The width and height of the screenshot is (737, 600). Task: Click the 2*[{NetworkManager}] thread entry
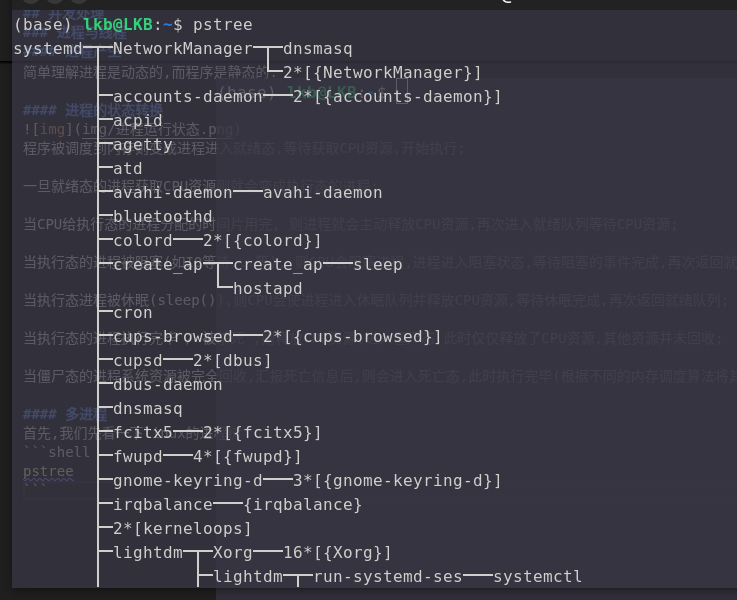(x=382, y=73)
